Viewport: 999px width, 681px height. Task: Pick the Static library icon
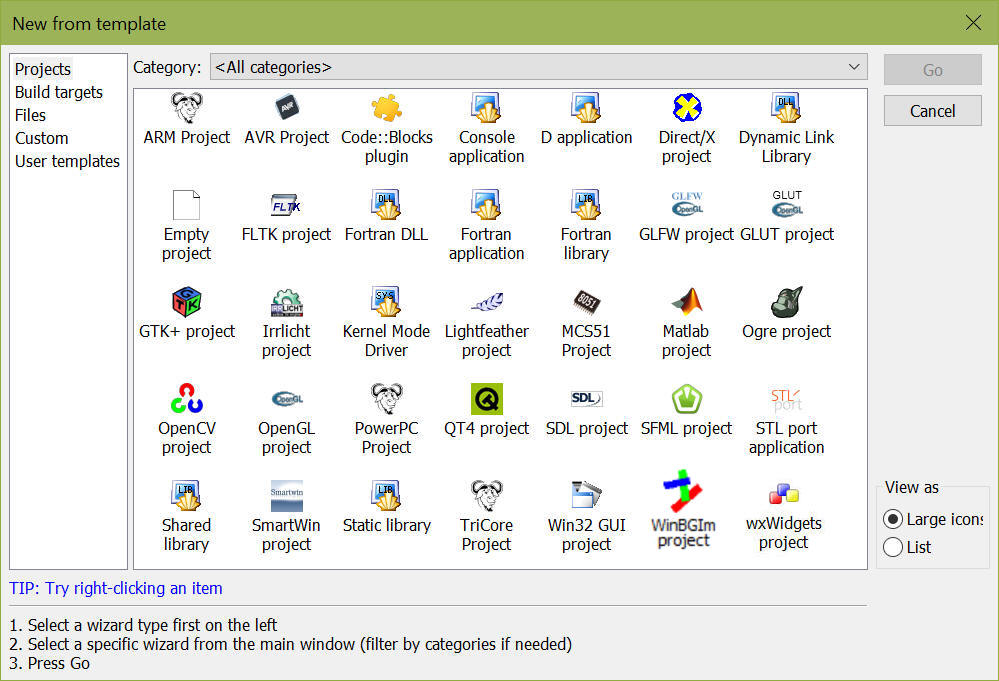pos(387,495)
